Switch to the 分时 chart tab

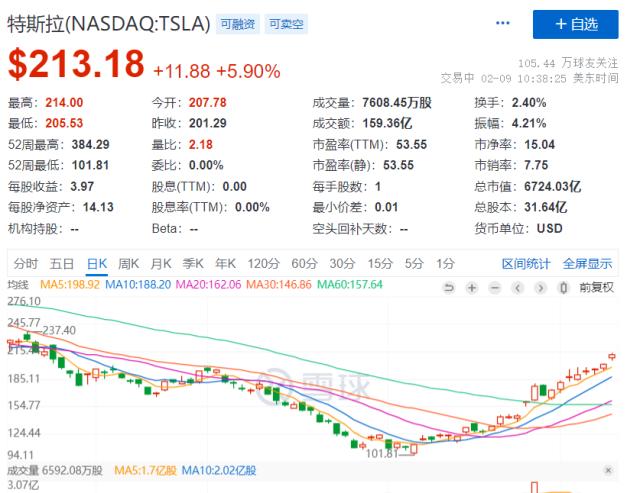click(x=26, y=264)
